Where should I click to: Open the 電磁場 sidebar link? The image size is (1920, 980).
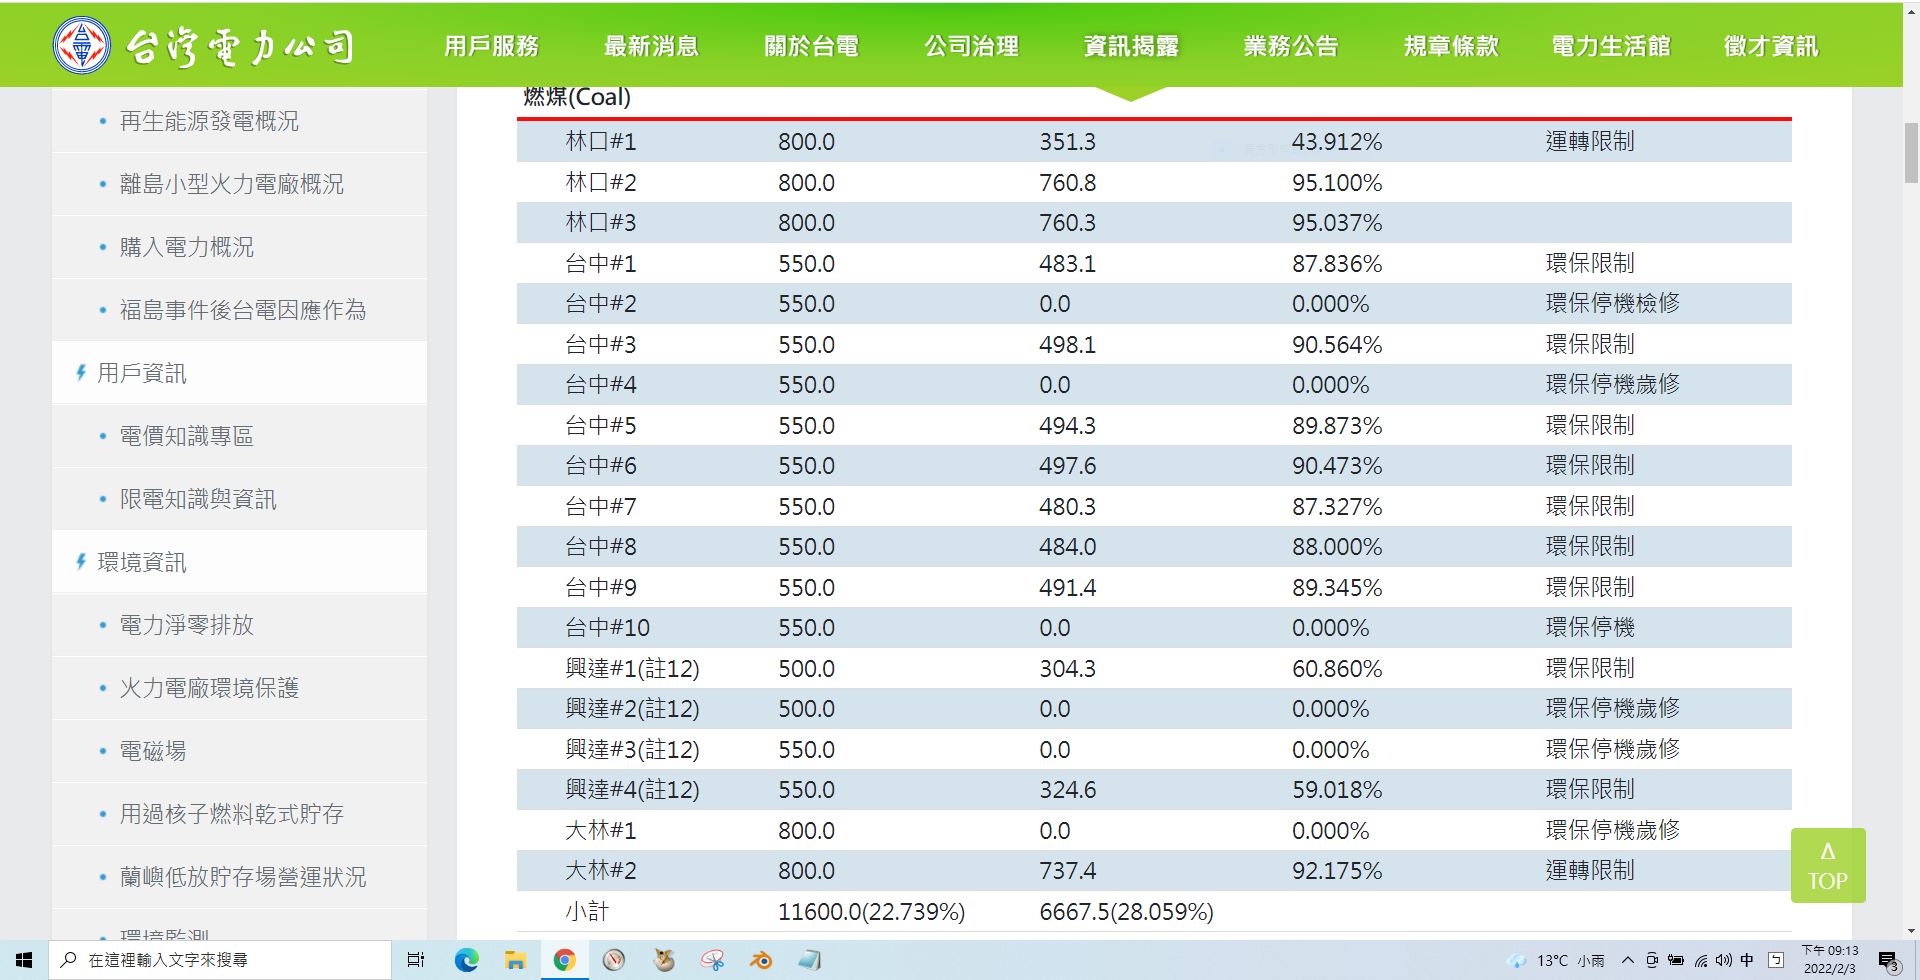(x=153, y=751)
